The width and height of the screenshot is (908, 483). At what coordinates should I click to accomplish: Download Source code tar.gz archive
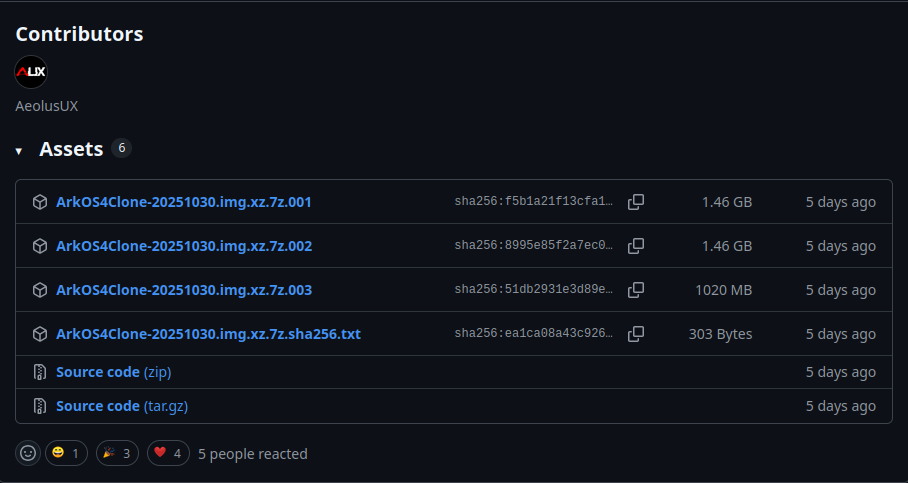click(122, 406)
